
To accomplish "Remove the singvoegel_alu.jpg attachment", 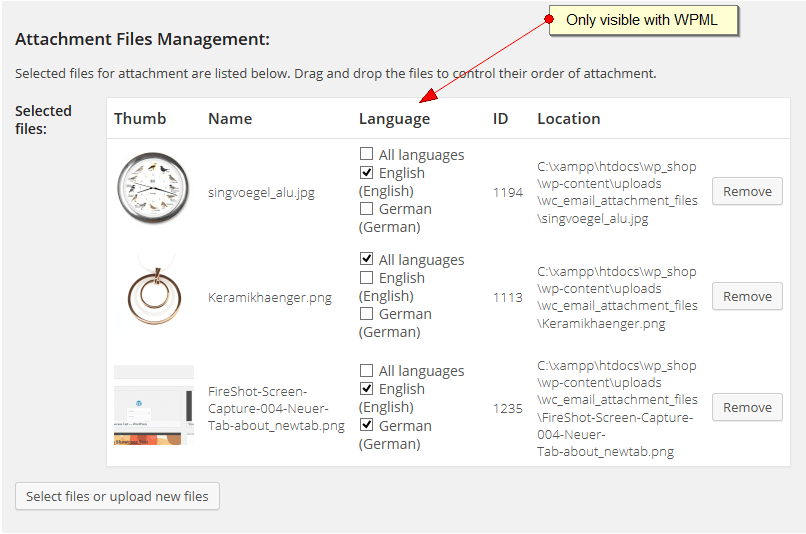I will point(747,191).
